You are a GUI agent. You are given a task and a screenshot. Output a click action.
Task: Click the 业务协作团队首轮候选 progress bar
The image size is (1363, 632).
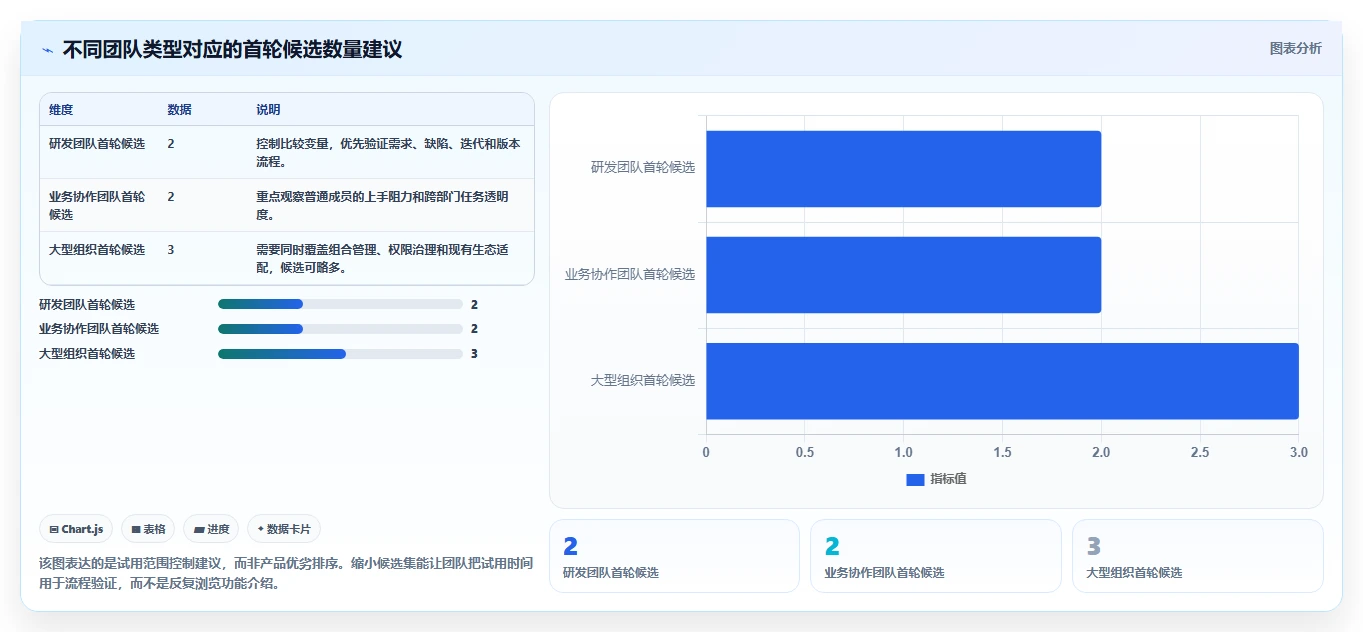[x=340, y=329]
